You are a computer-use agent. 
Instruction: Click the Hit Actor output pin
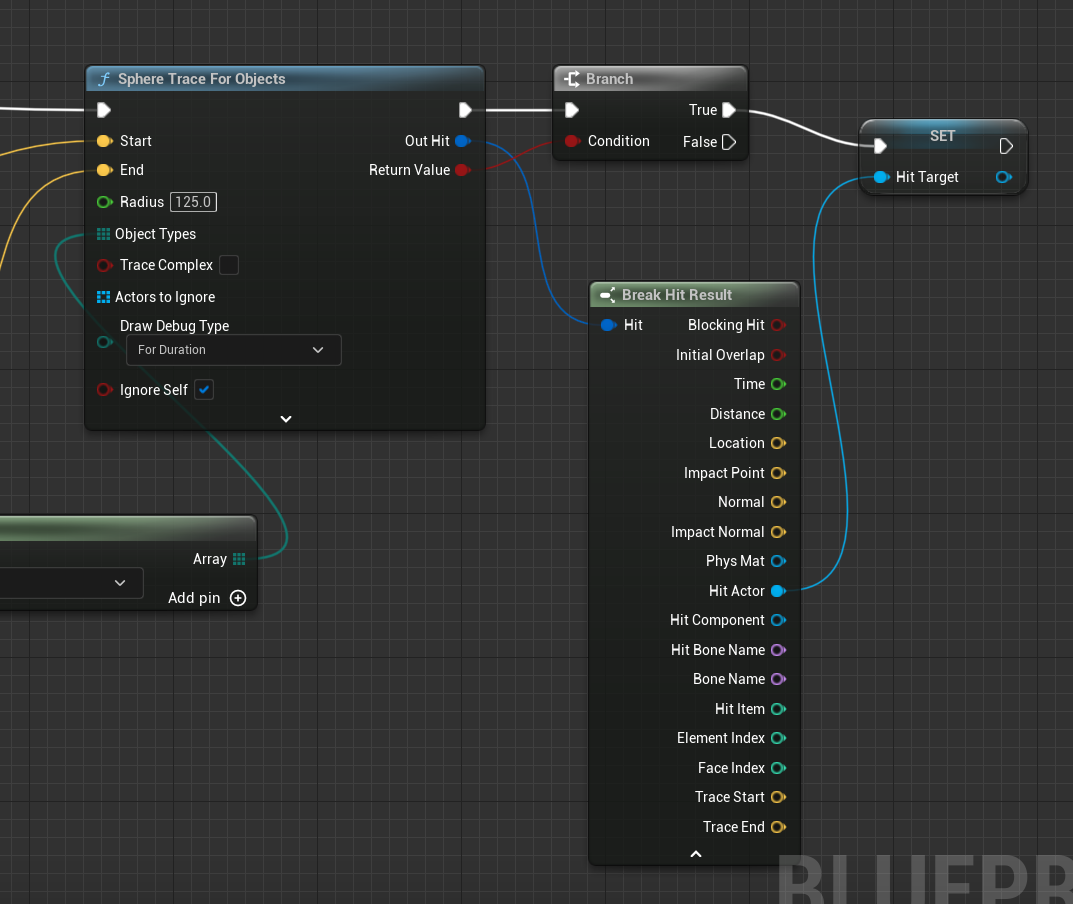pyautogui.click(x=779, y=591)
